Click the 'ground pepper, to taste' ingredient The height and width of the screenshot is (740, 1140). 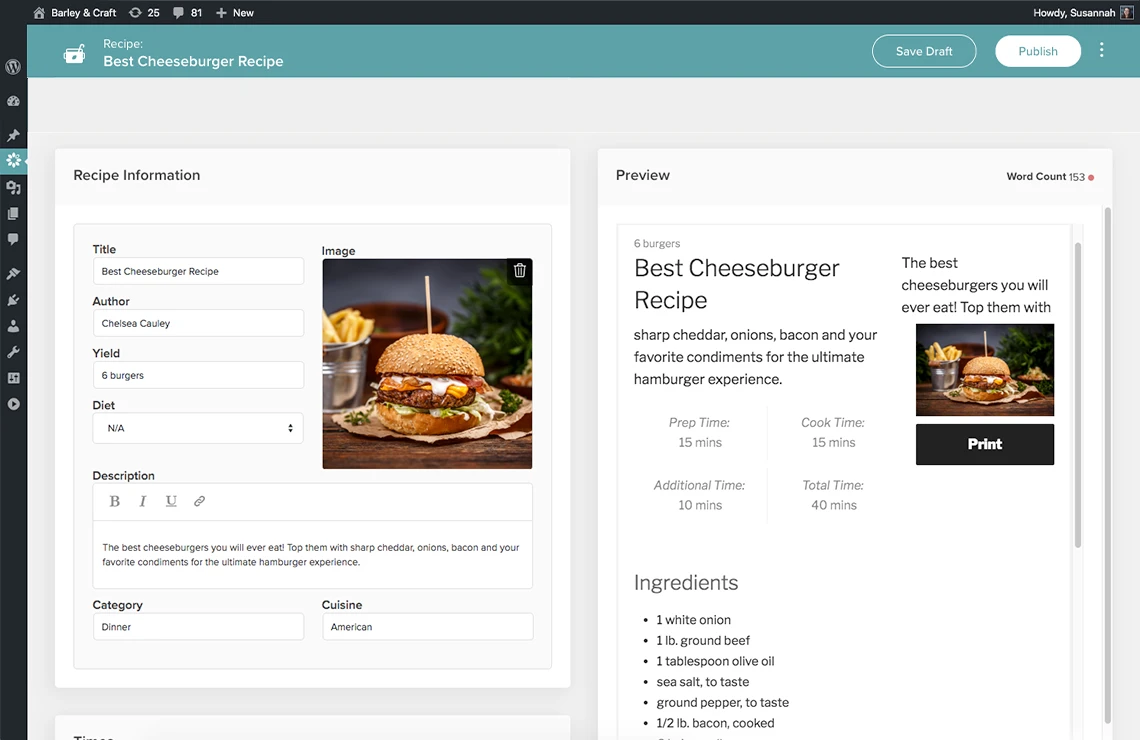(x=722, y=702)
